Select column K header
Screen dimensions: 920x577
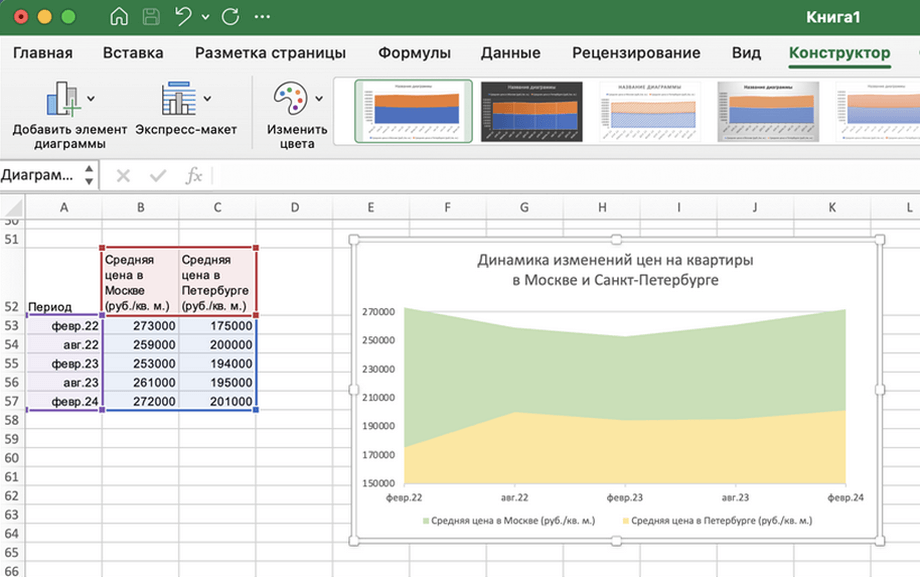[832, 207]
